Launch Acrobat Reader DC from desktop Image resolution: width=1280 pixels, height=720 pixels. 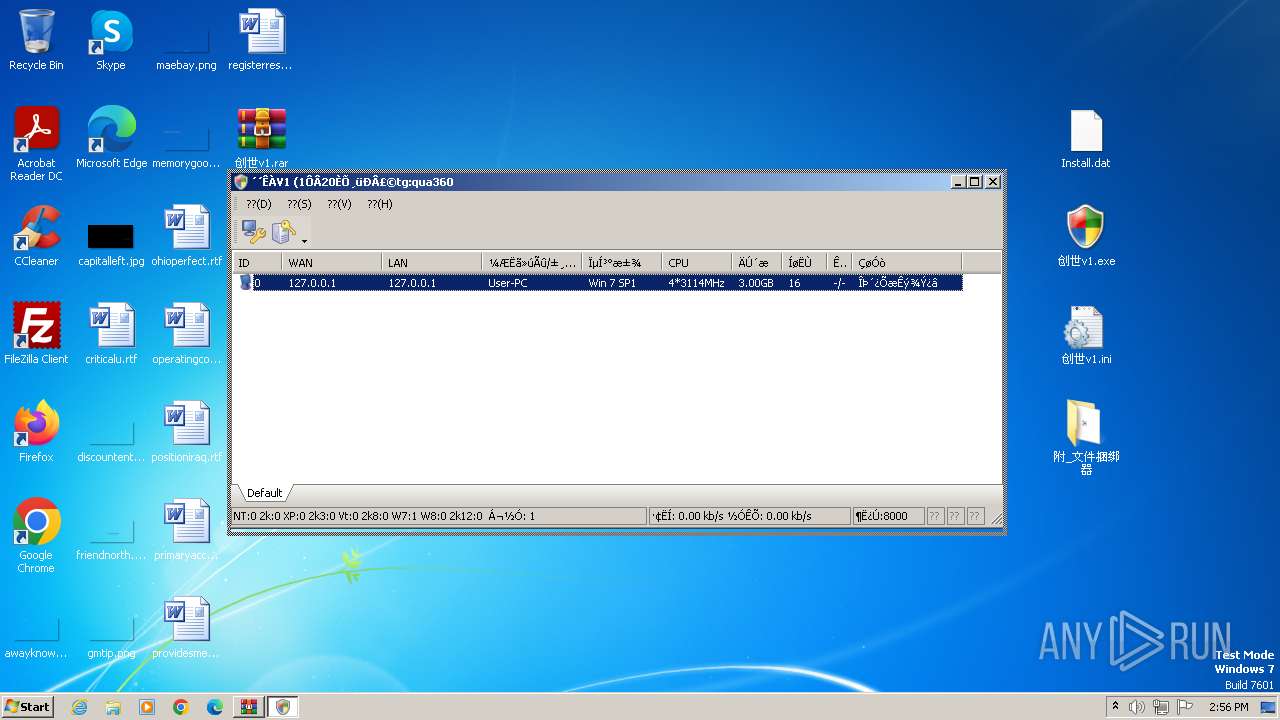[x=36, y=144]
